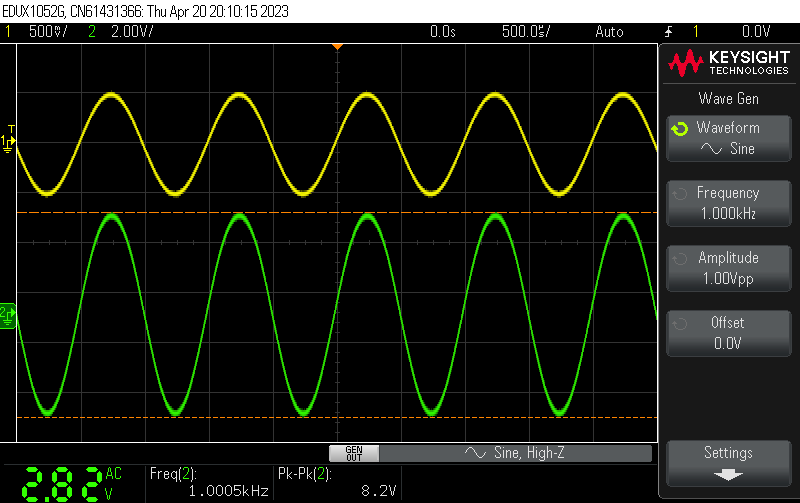Image resolution: width=800 pixels, height=503 pixels.
Task: Click the grey knob icon on Frequency
Action: pos(680,194)
